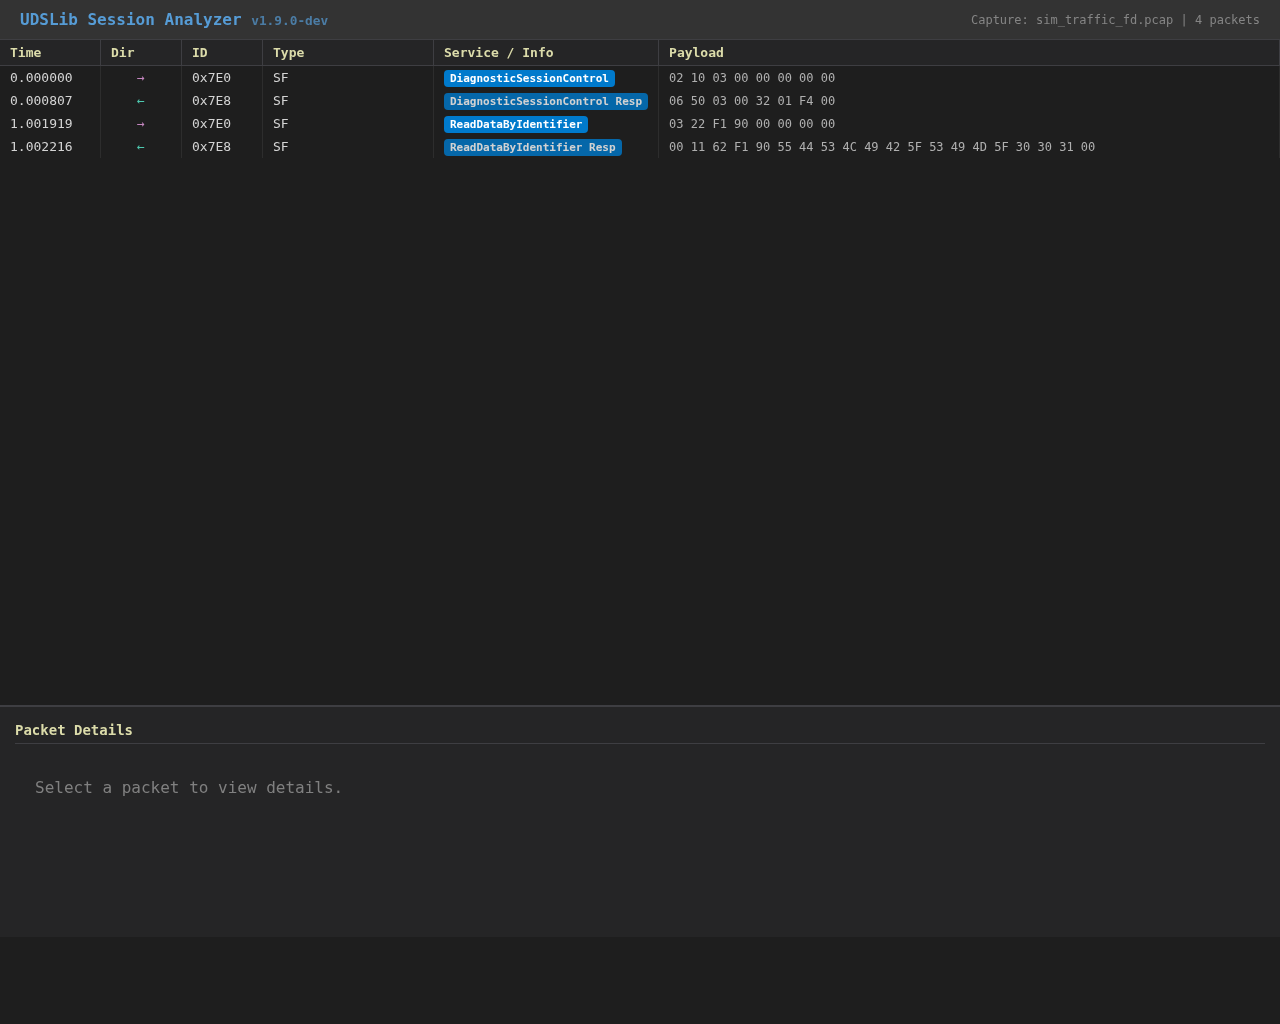Sort by the ID column header

click(x=200, y=52)
